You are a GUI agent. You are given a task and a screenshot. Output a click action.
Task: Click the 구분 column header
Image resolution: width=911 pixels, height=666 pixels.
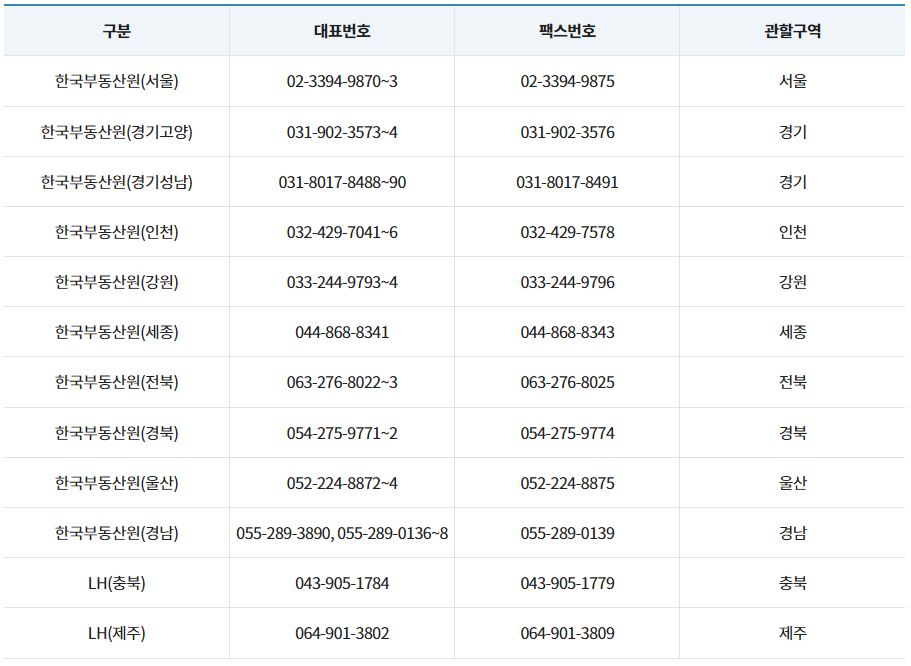(x=118, y=31)
